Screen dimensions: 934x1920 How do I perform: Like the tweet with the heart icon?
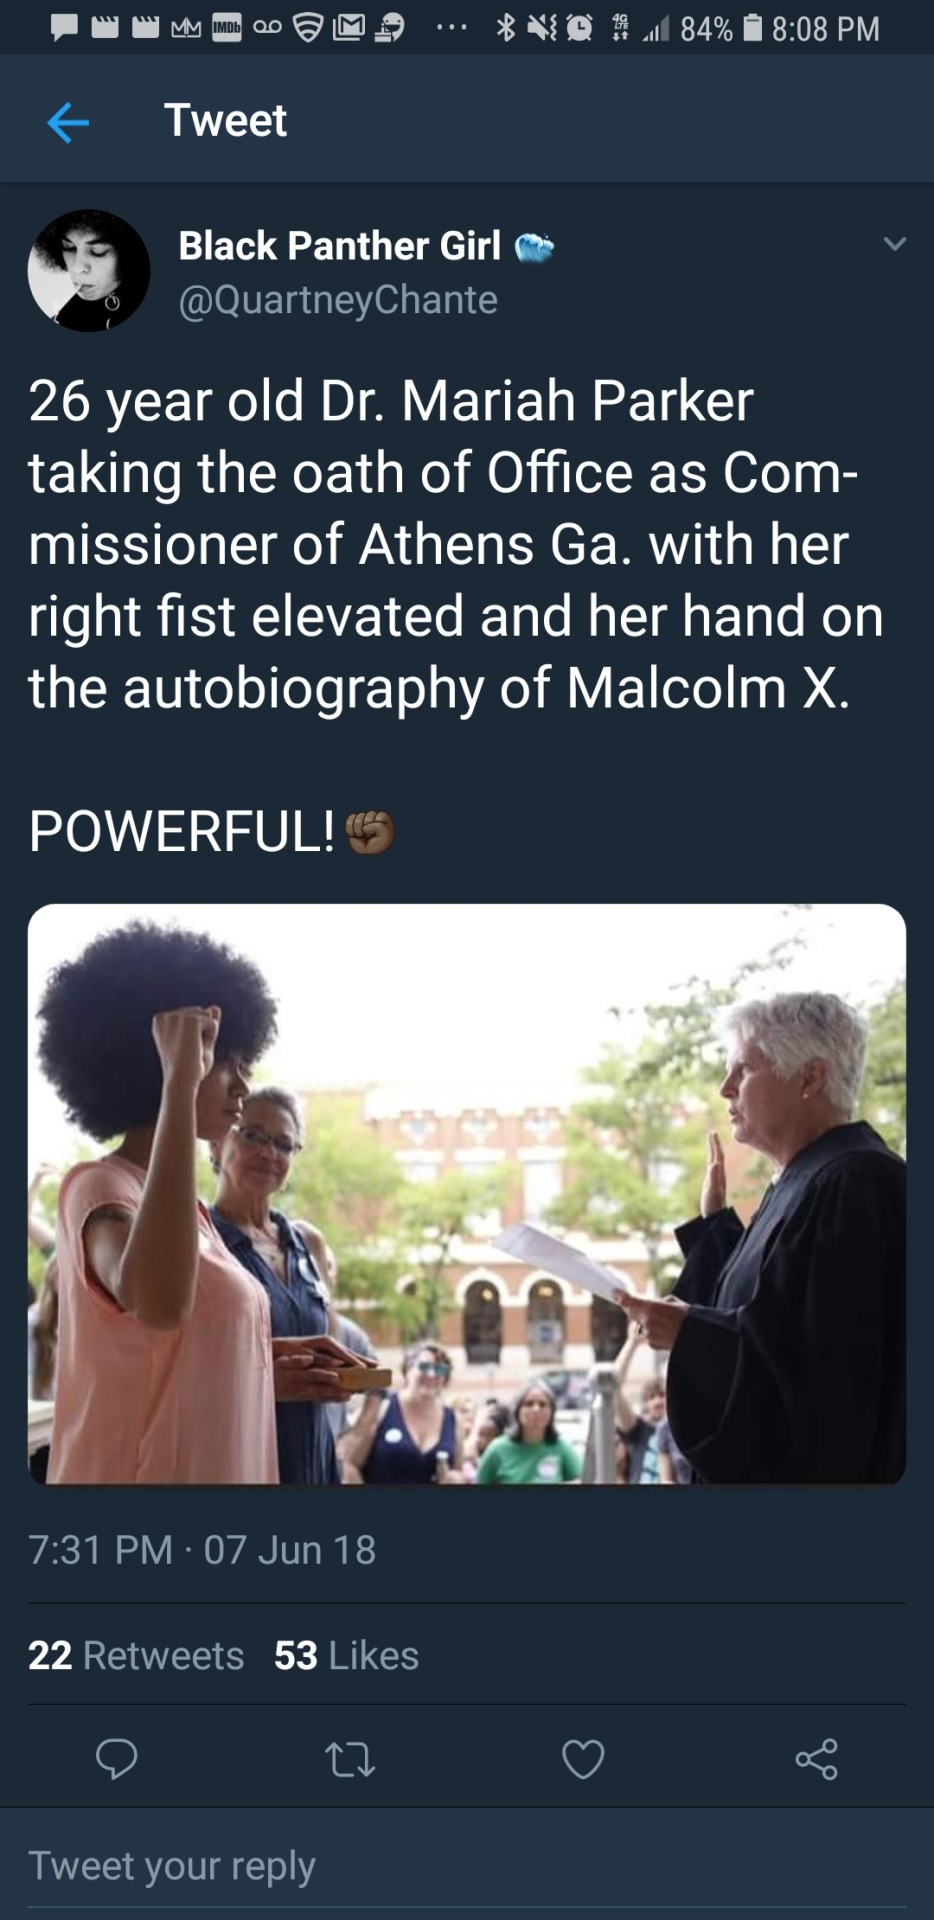[x=583, y=1759]
